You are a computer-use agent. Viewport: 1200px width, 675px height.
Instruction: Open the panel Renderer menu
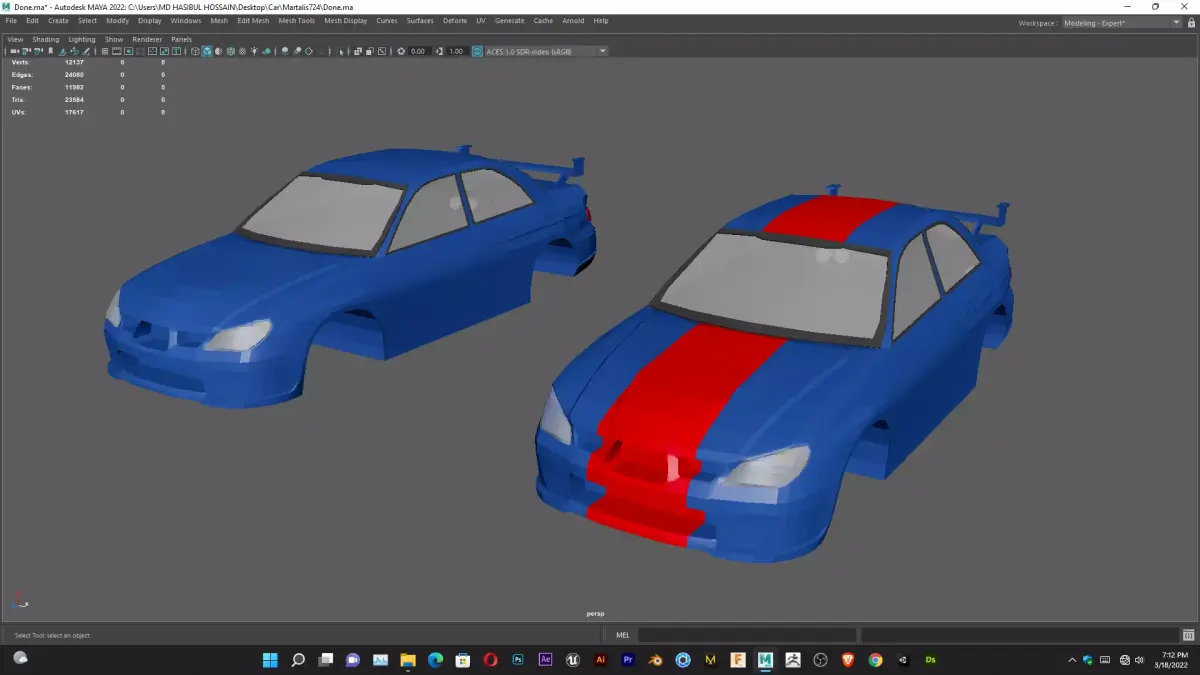click(x=147, y=40)
